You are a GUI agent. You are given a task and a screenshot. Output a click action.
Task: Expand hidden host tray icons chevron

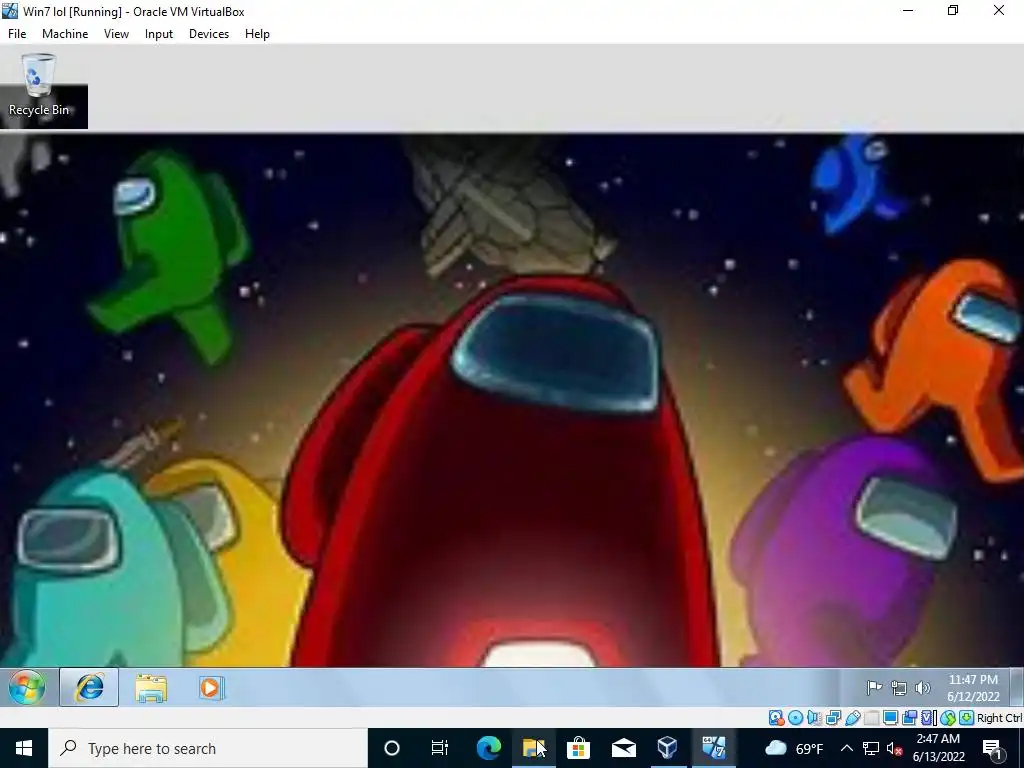coord(846,748)
